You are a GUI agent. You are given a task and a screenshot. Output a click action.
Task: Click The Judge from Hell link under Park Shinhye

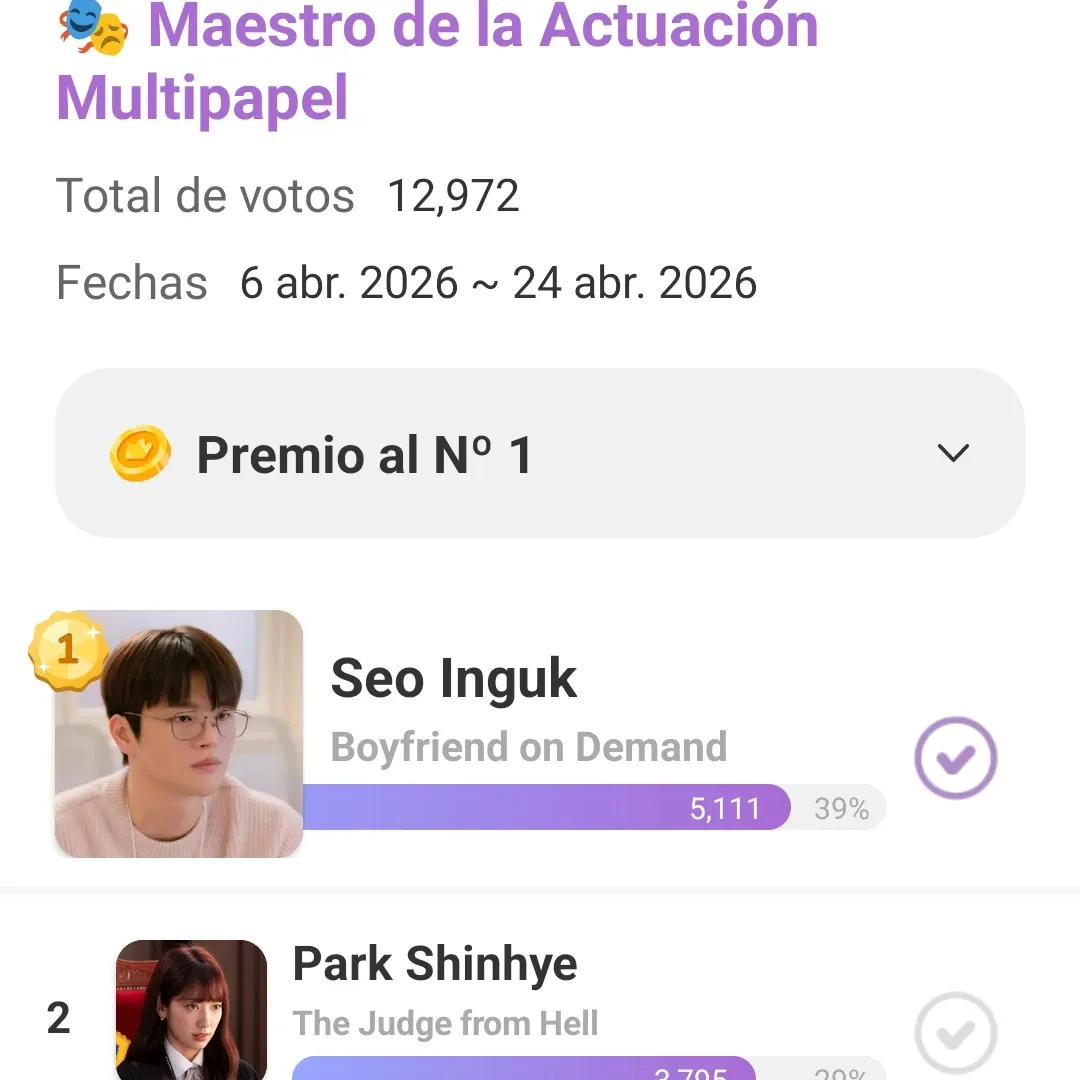click(x=445, y=1023)
